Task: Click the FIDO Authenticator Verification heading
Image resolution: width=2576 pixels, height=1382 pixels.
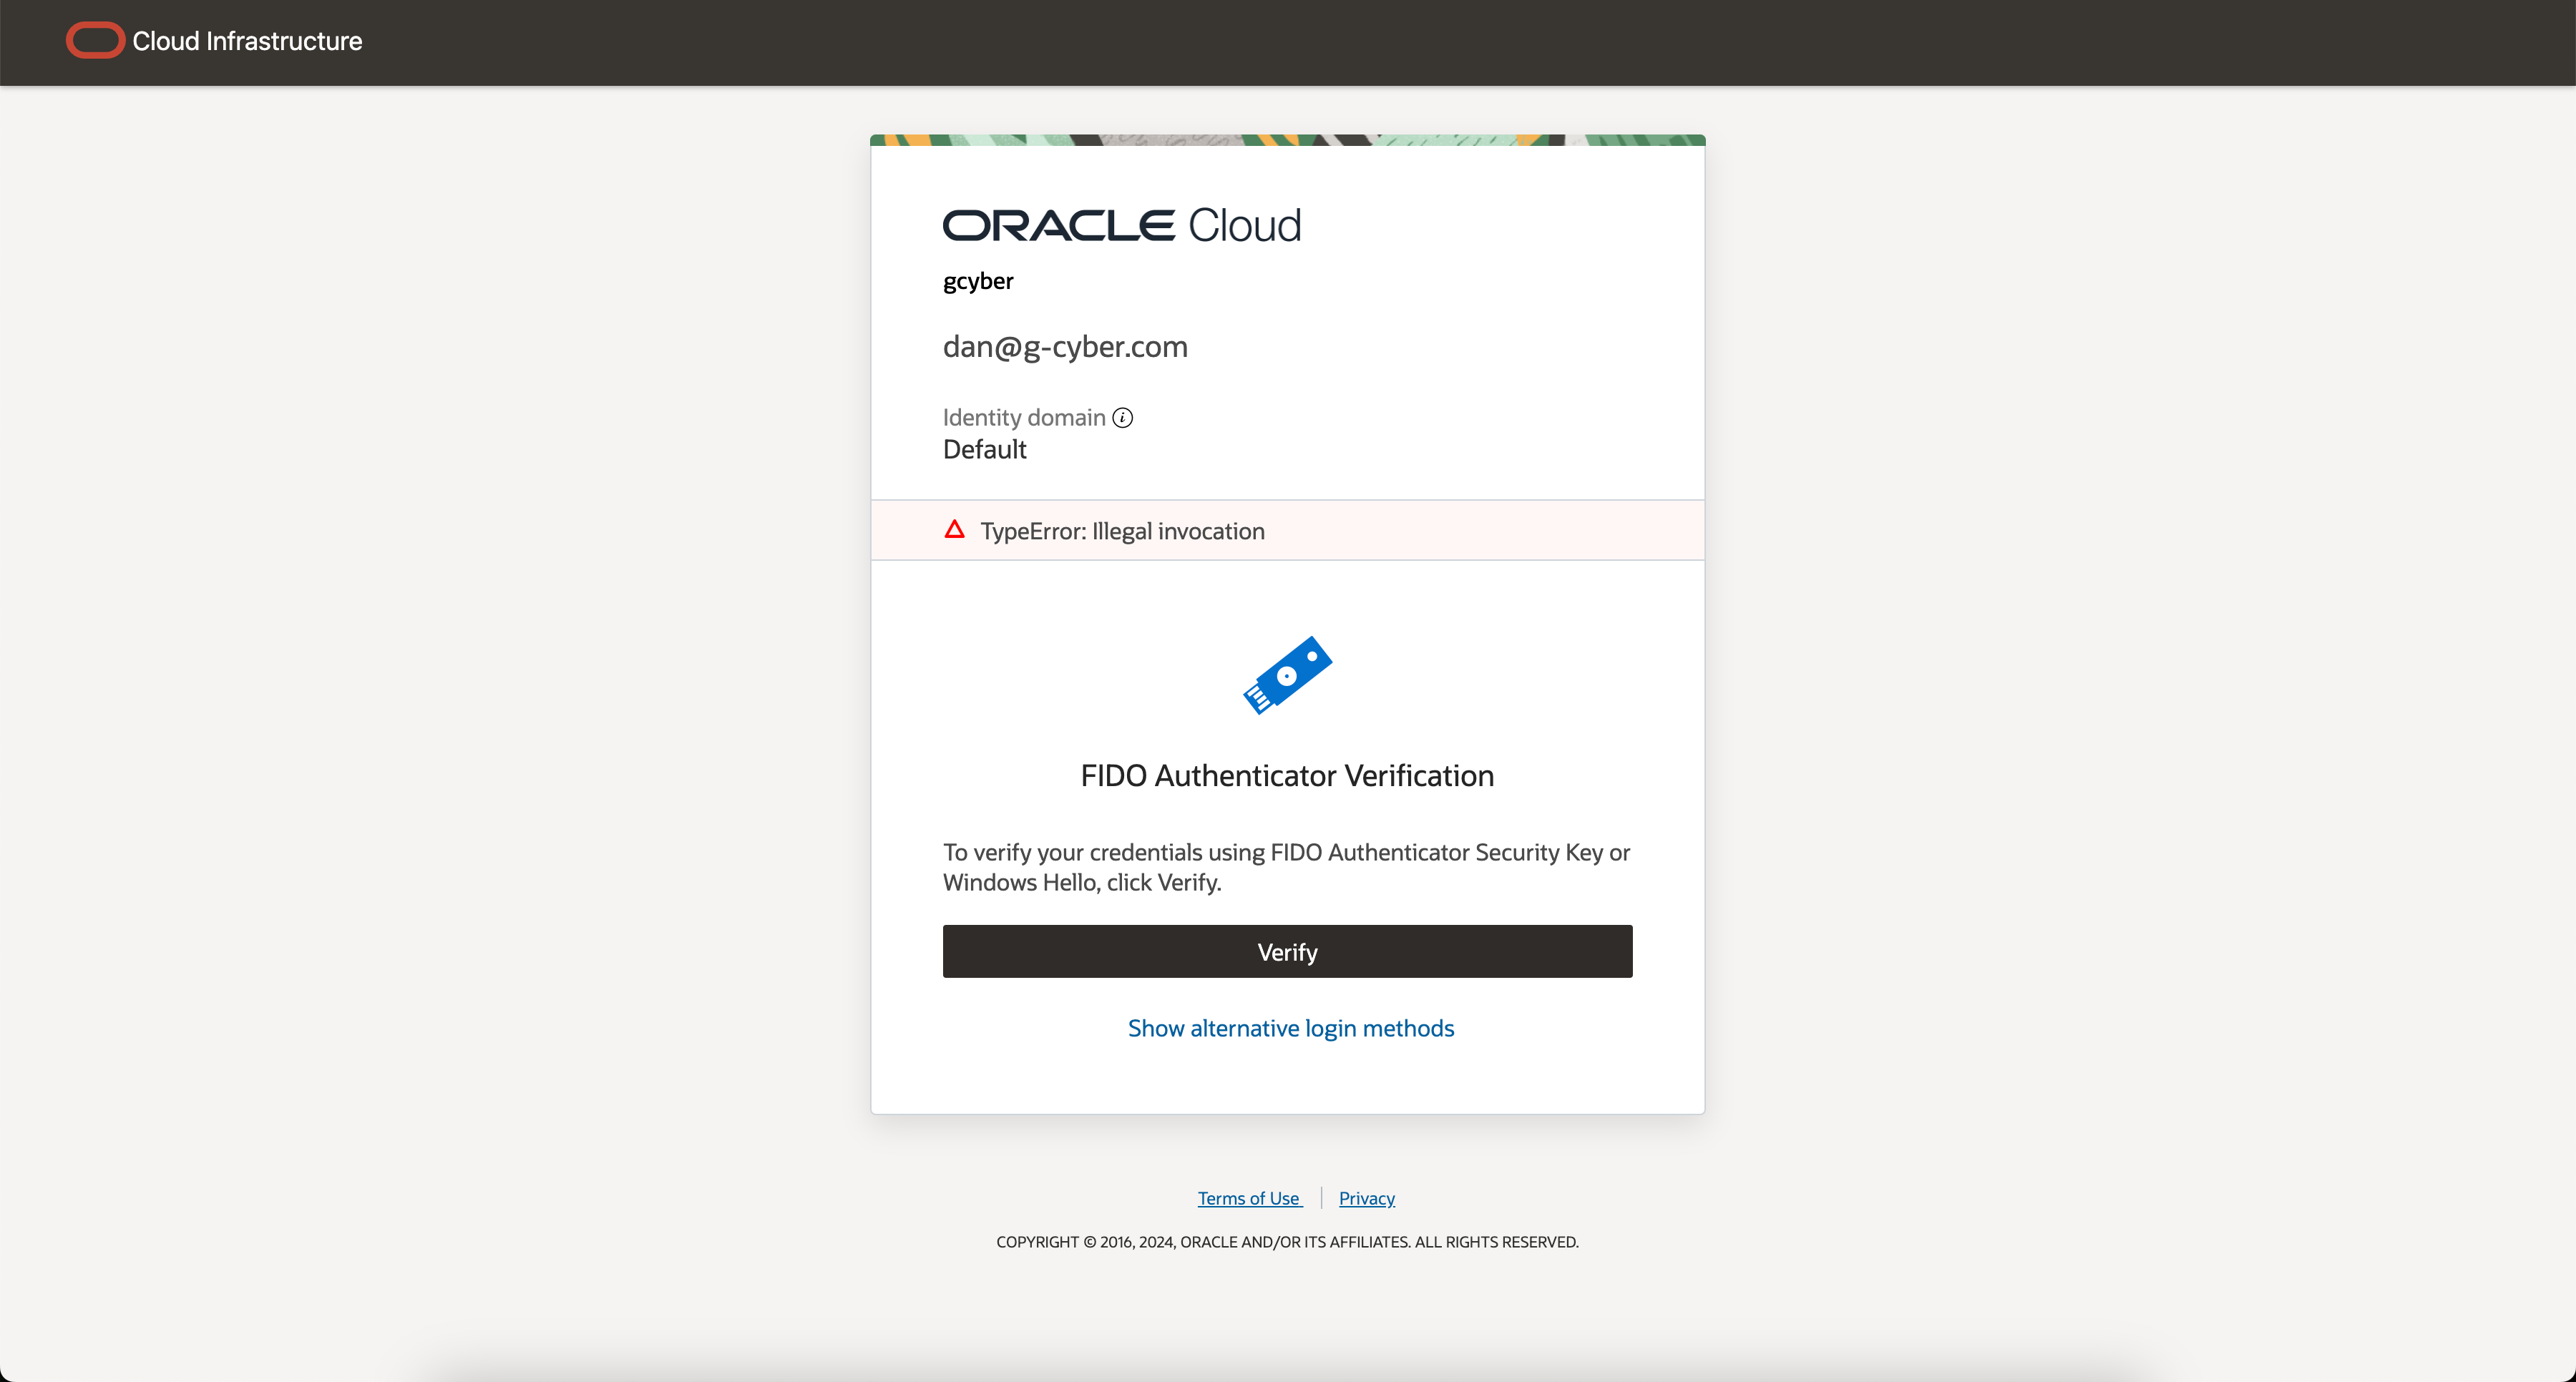Action: (1287, 775)
